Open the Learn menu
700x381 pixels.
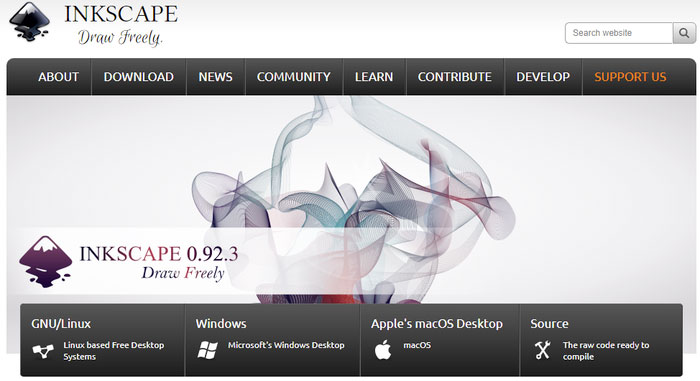tap(374, 77)
